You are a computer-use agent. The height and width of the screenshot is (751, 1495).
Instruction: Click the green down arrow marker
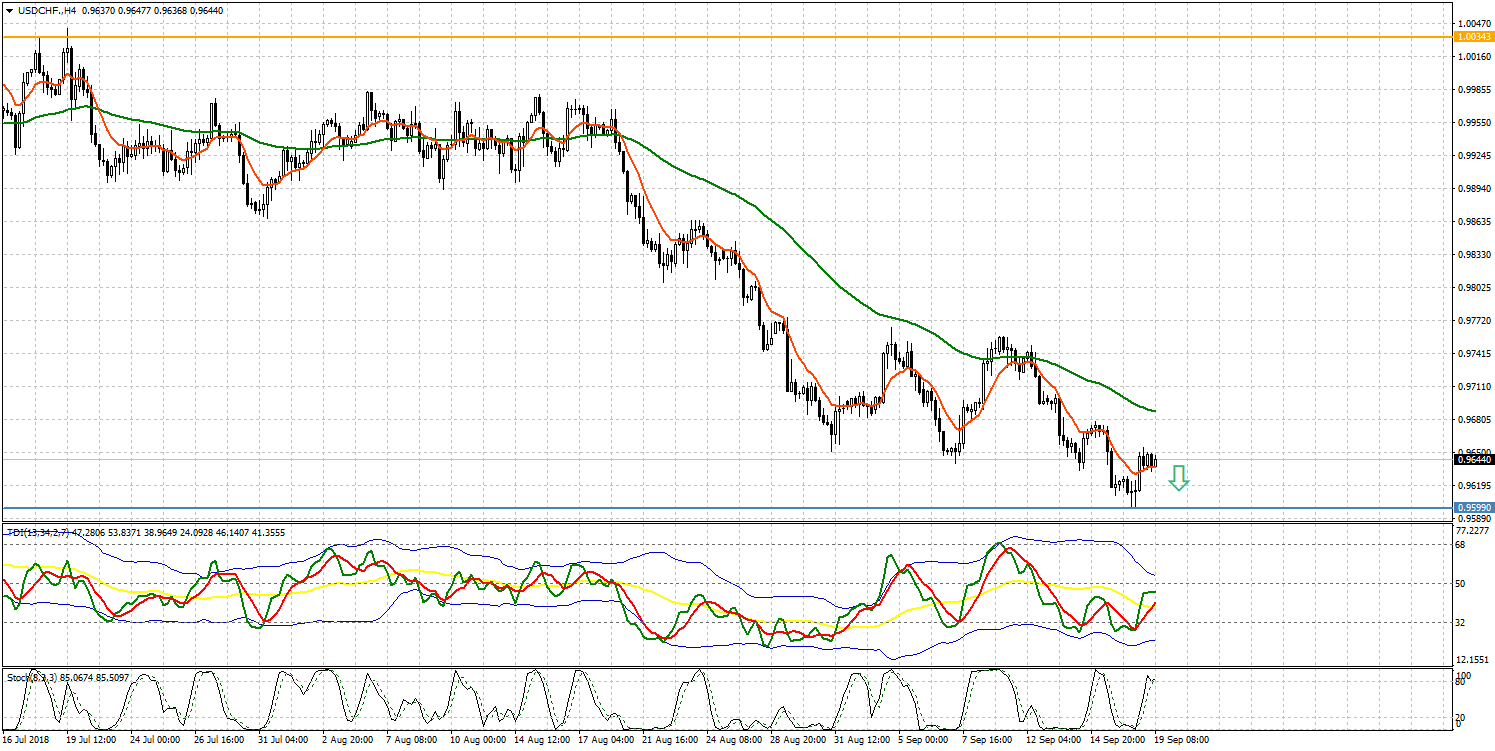tap(1179, 478)
